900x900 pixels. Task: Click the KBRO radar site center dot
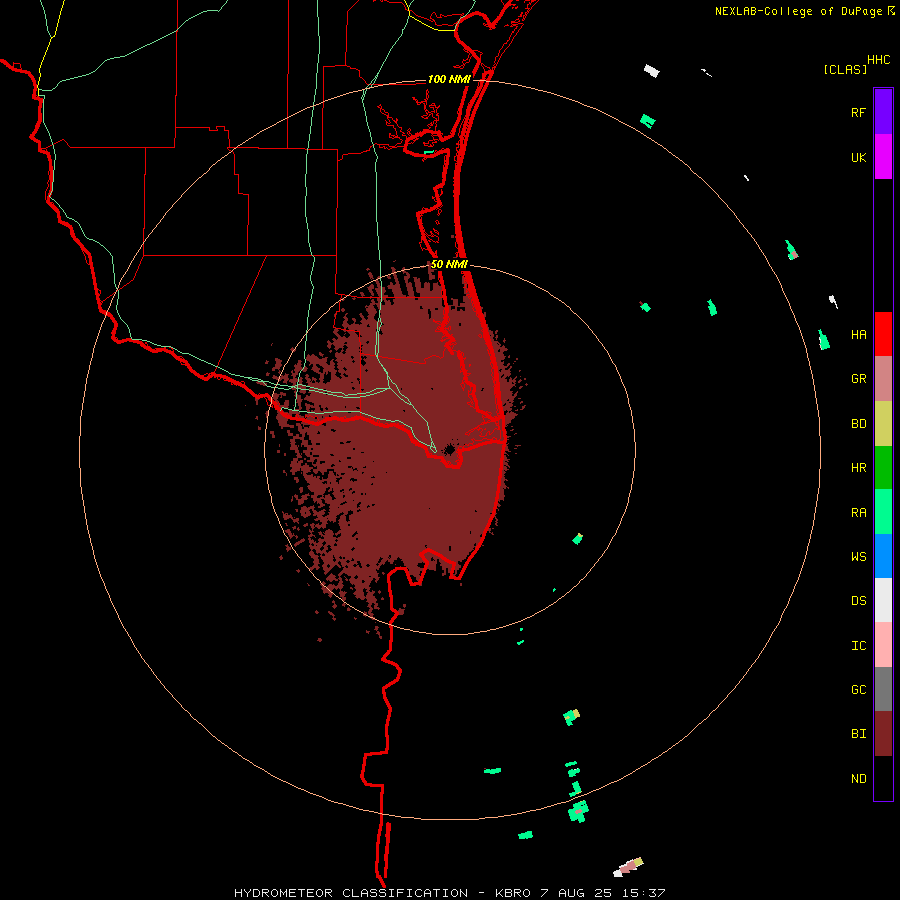coord(450,449)
